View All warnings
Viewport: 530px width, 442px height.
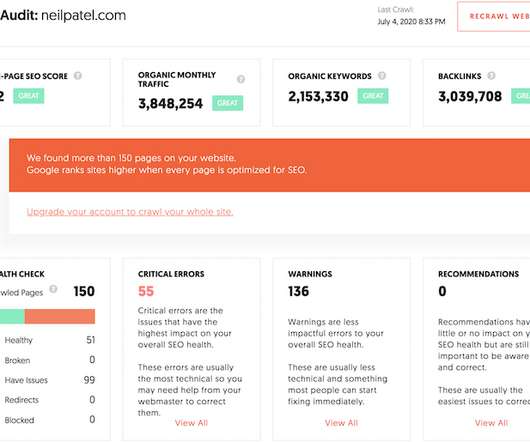coord(341,423)
